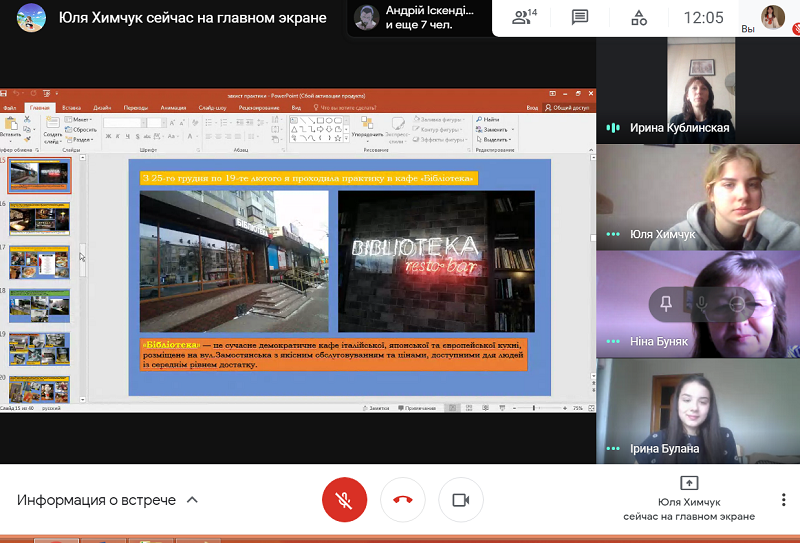800x543 pixels.
Task: Open the Раздел section dropdown
Action: 80,139
